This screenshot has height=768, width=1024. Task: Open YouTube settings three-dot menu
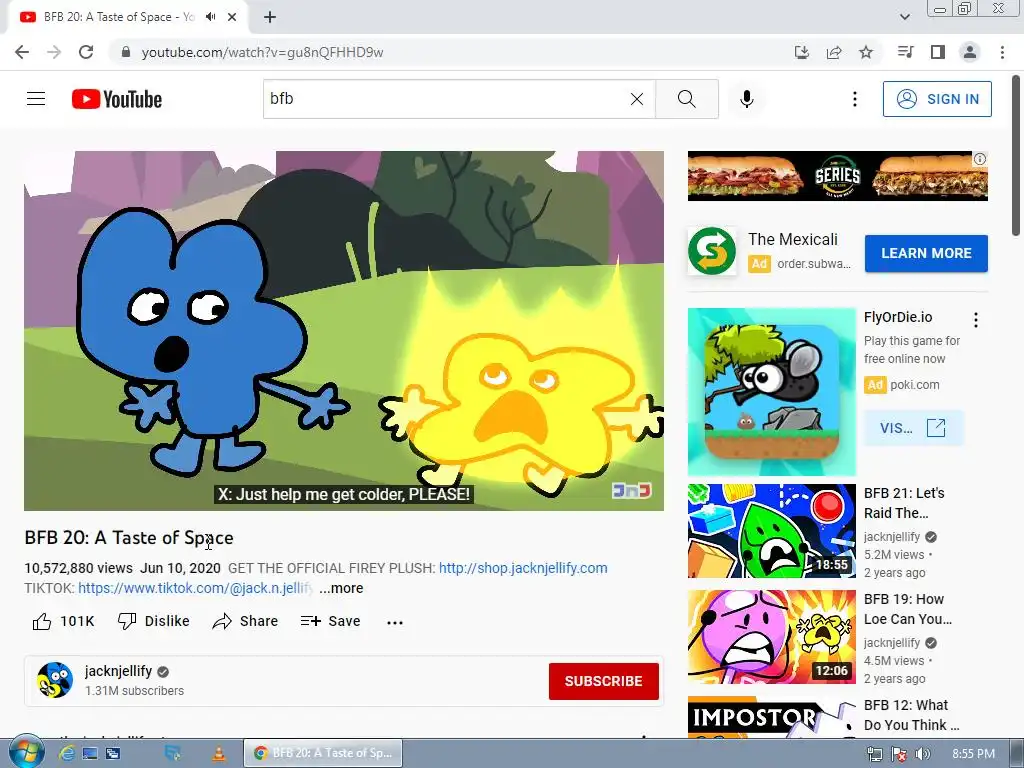pyautogui.click(x=854, y=99)
